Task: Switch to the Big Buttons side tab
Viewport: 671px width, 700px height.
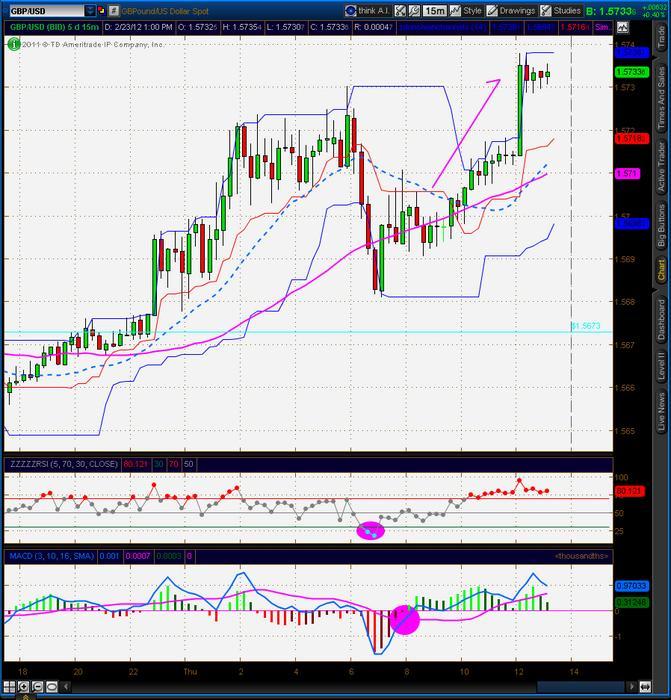Action: click(x=661, y=225)
